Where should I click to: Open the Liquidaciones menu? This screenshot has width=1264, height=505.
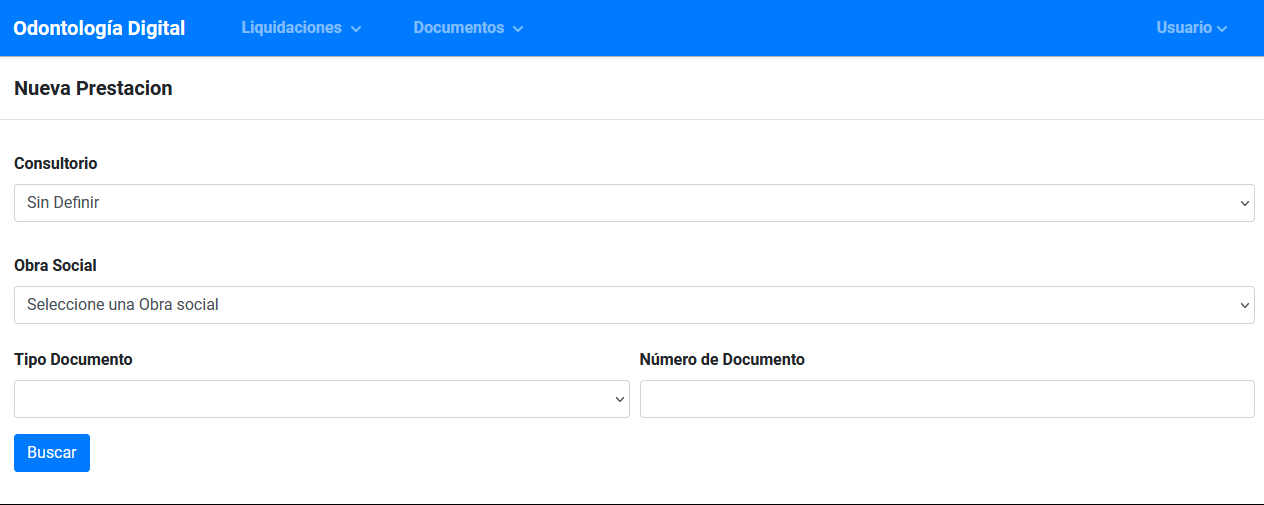coord(292,28)
